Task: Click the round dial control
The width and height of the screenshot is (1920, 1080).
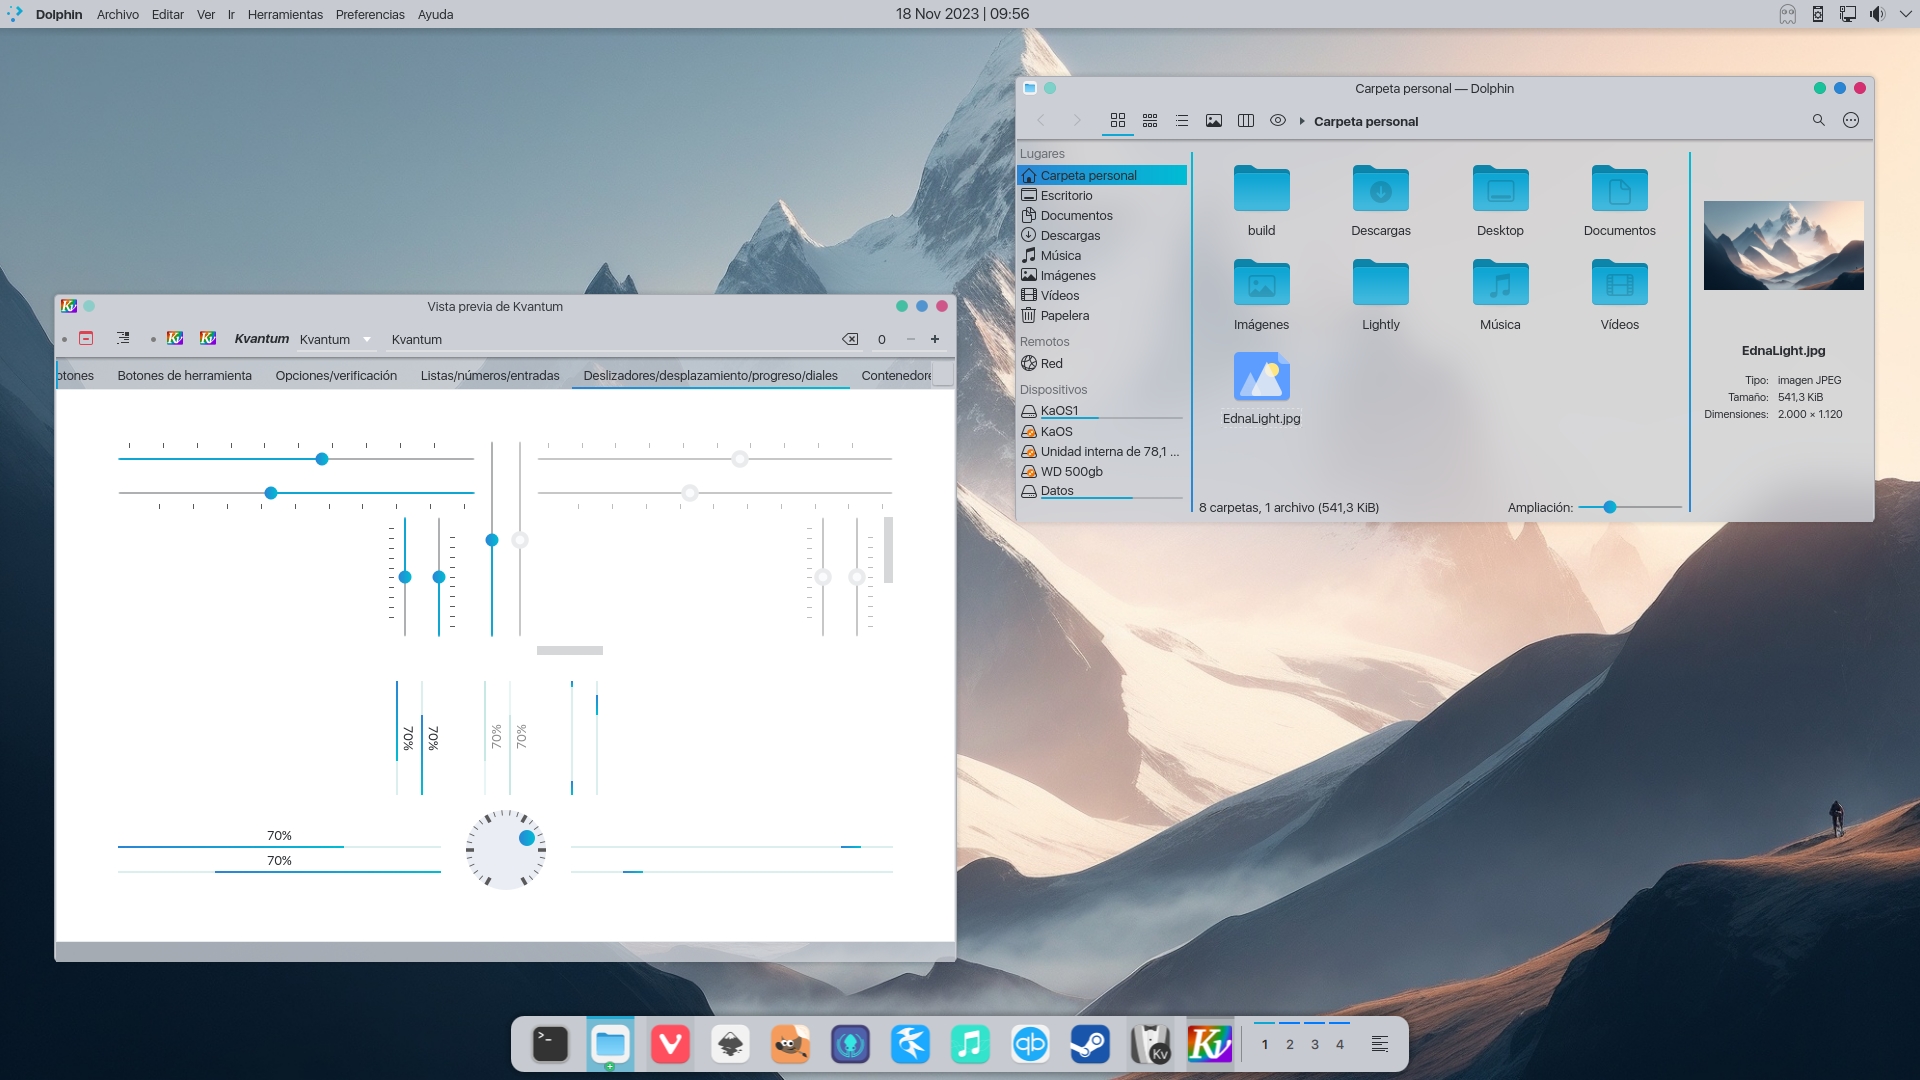Action: (505, 849)
